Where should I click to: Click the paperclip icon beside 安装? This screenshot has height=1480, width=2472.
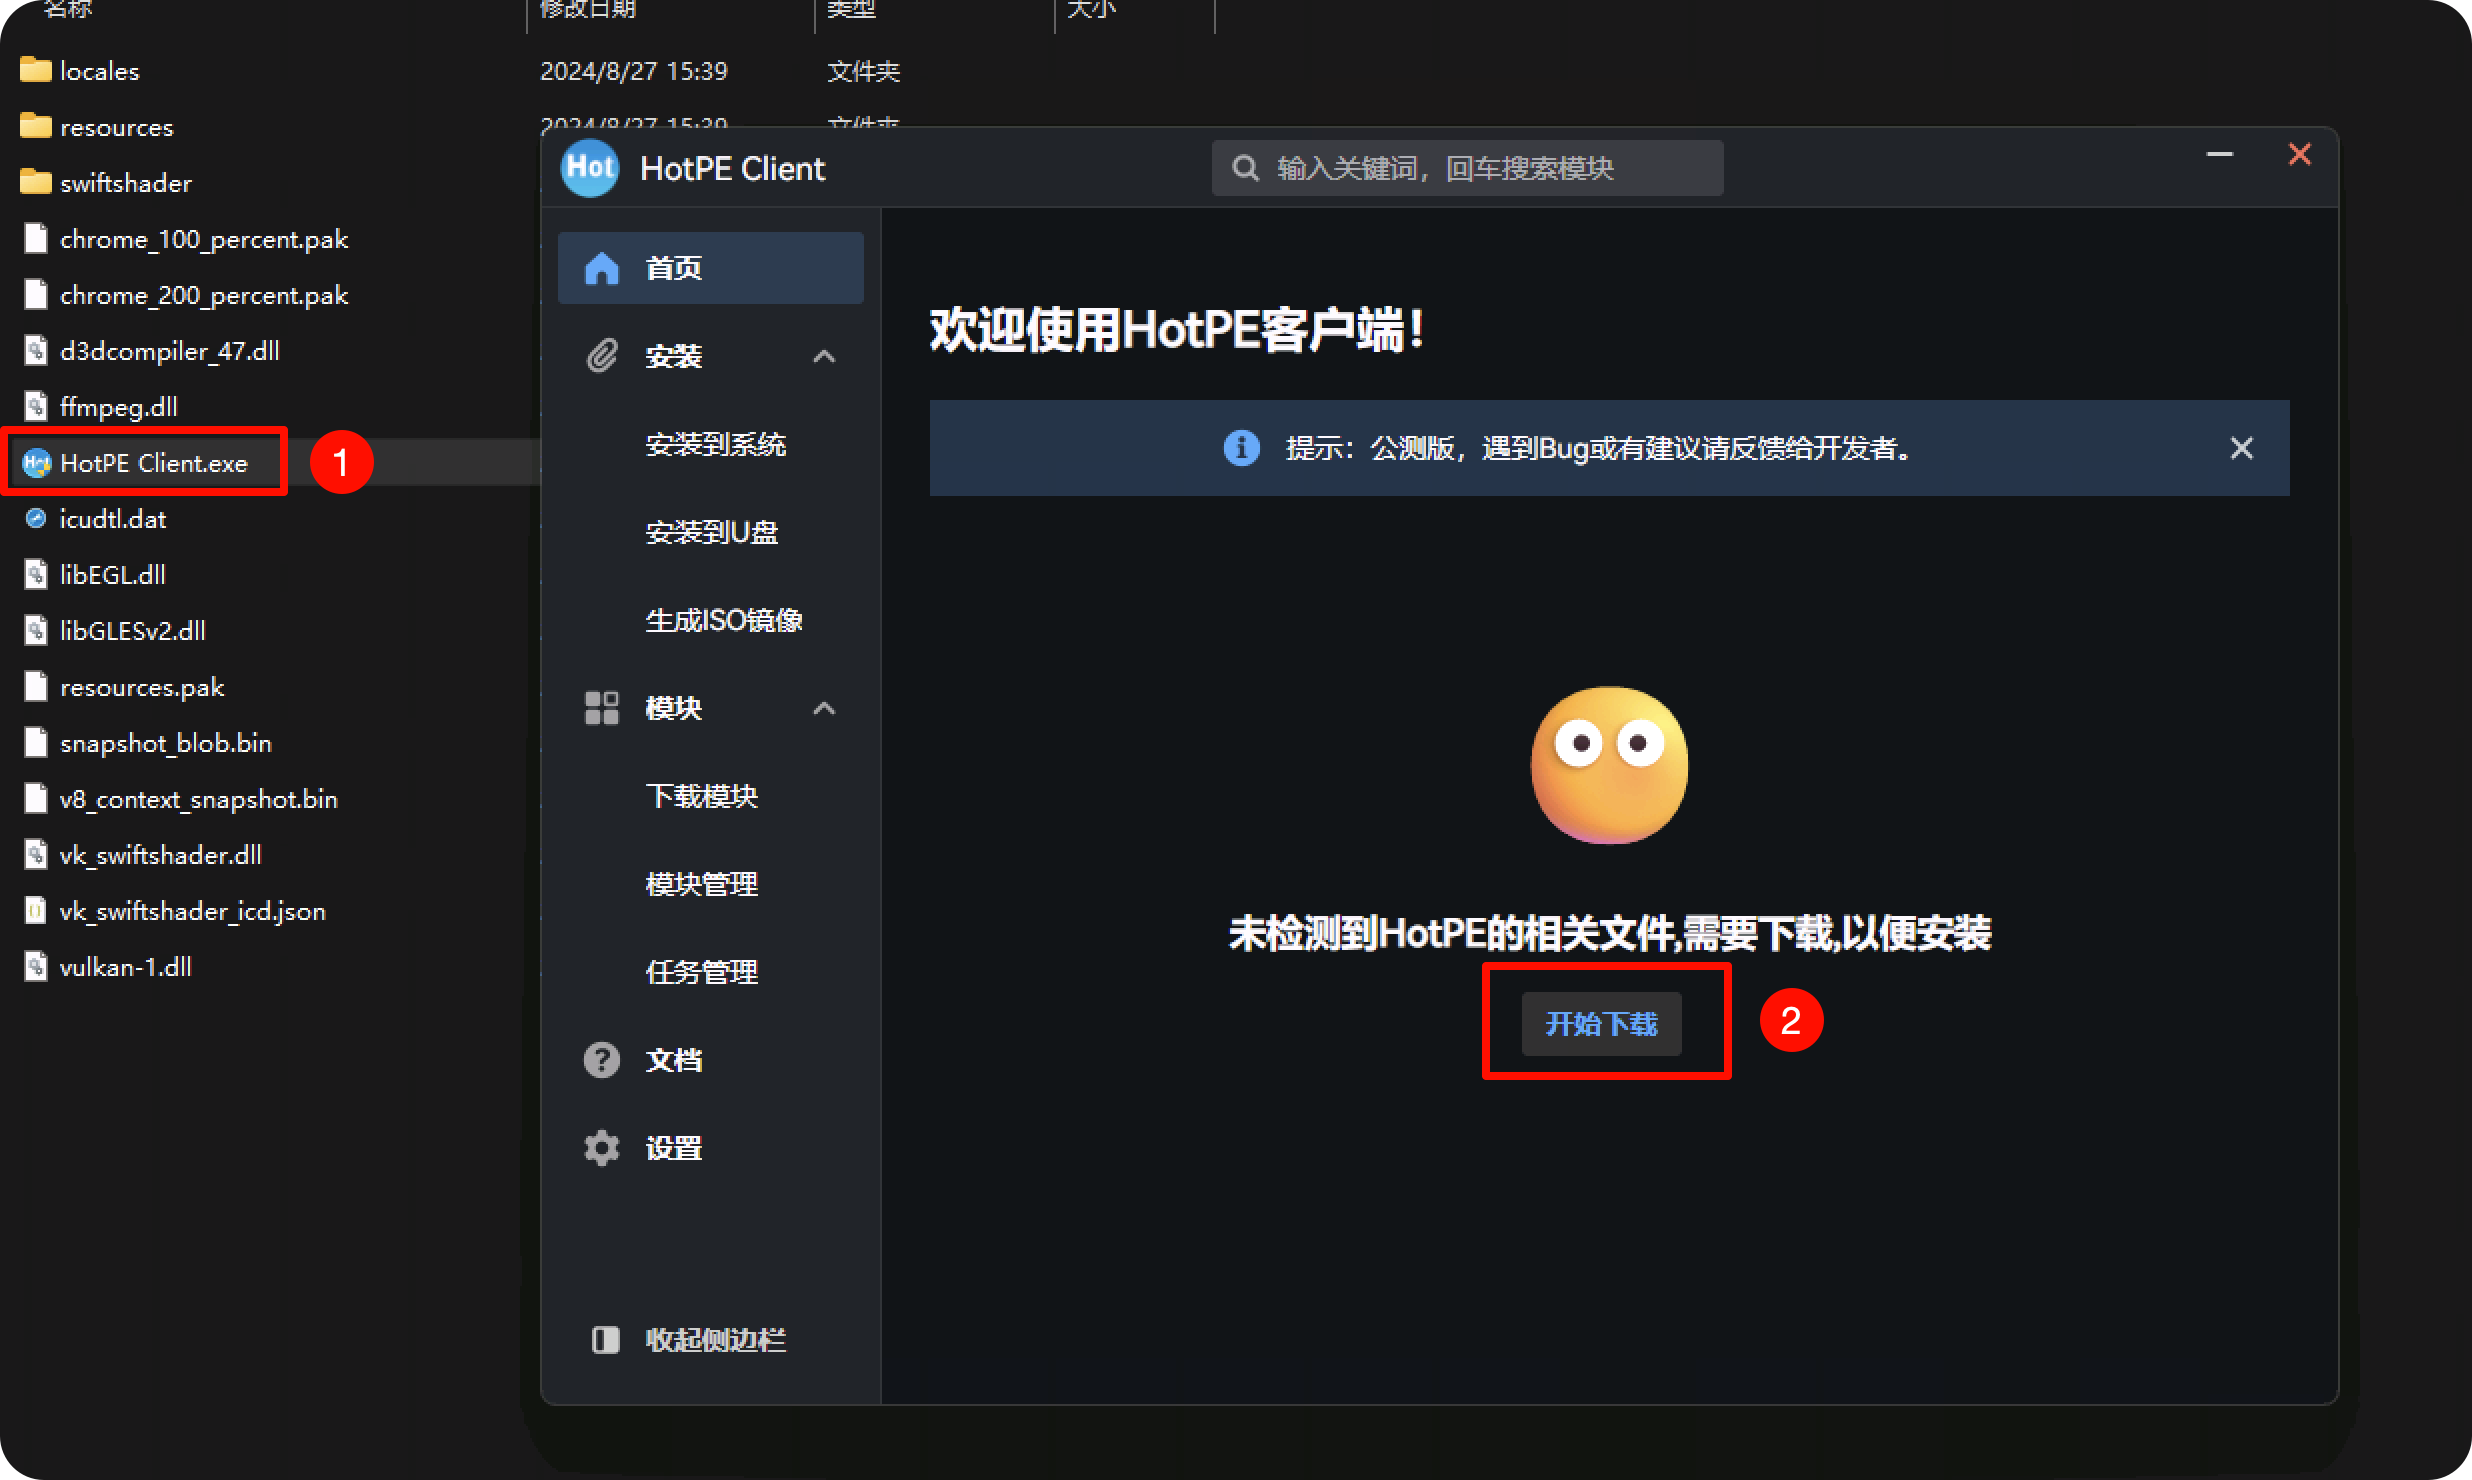(x=602, y=356)
